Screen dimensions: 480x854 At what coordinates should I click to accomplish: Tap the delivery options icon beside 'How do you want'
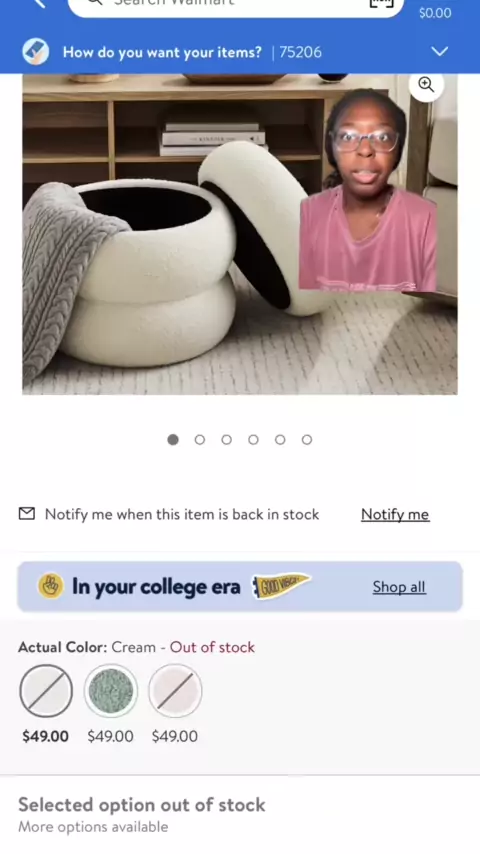pyautogui.click(x=36, y=52)
